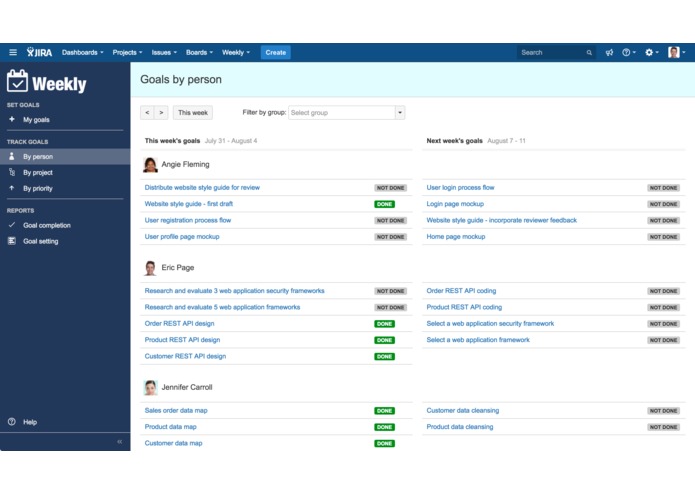The width and height of the screenshot is (695, 494).
Task: Toggle DONE status for Product data map
Action: click(x=384, y=427)
